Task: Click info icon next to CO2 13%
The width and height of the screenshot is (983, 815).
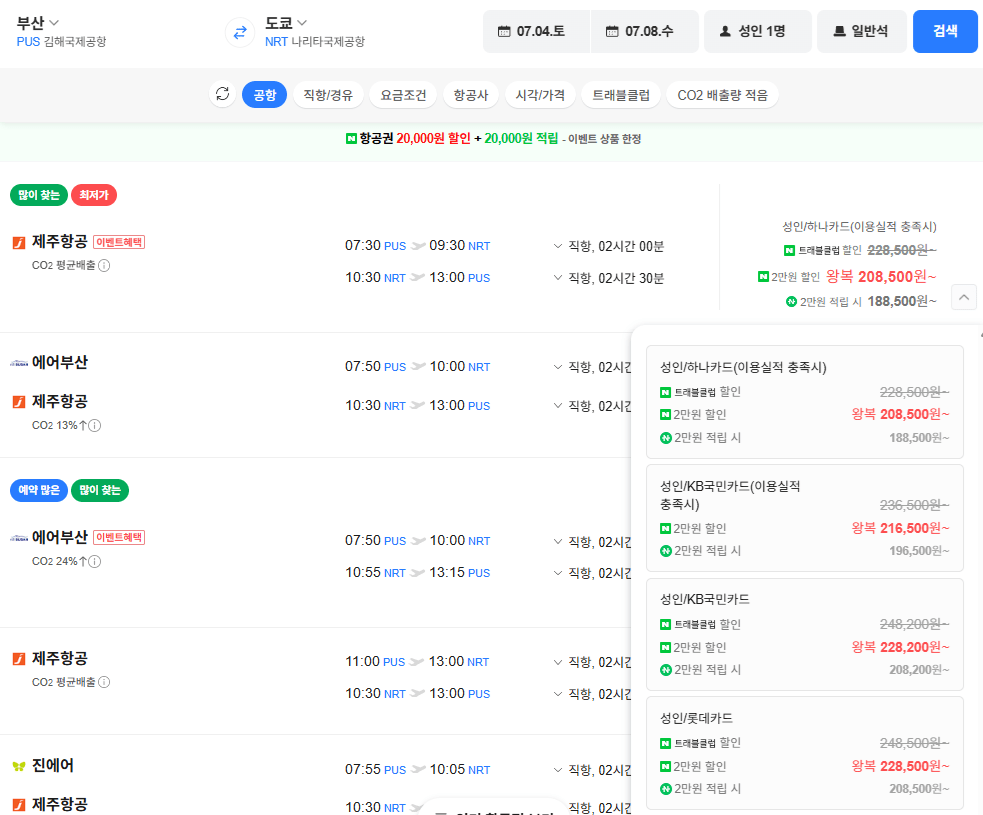Action: (x=95, y=426)
